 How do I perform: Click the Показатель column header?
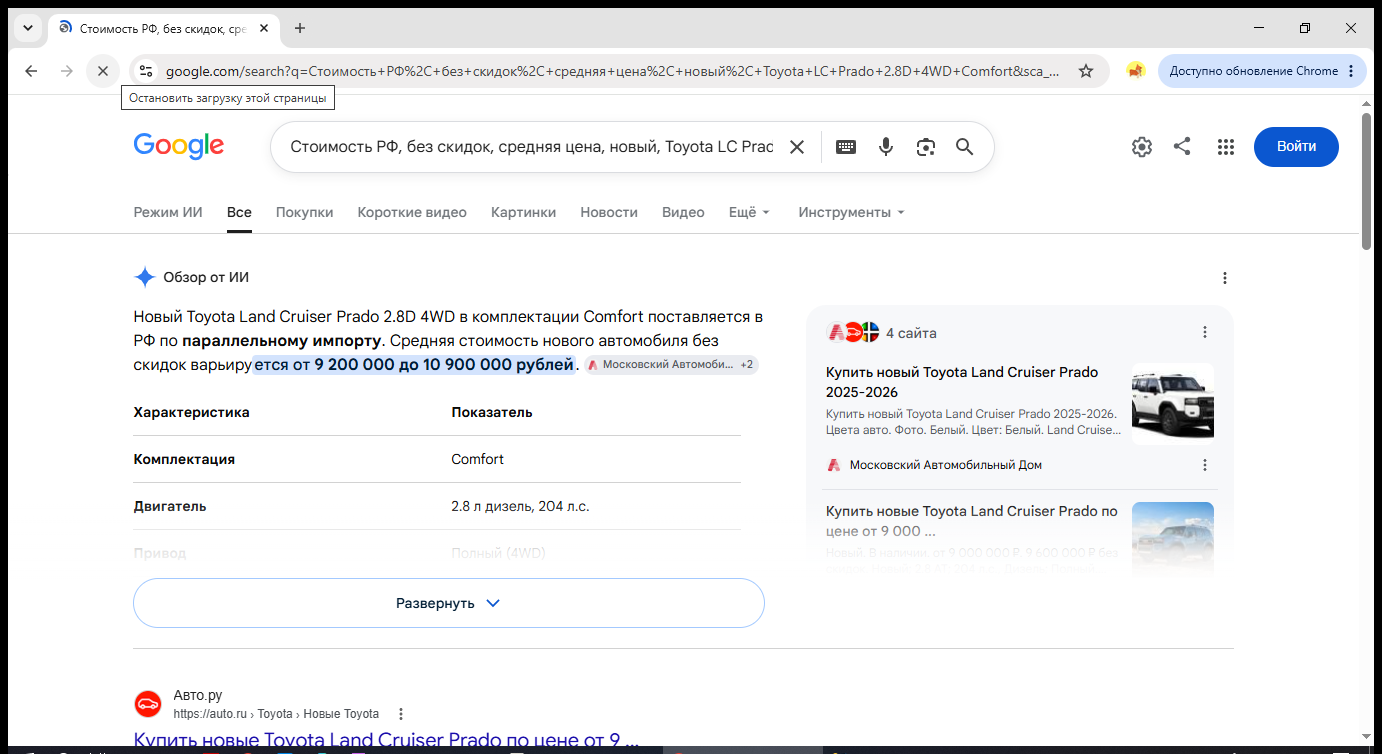click(x=492, y=412)
